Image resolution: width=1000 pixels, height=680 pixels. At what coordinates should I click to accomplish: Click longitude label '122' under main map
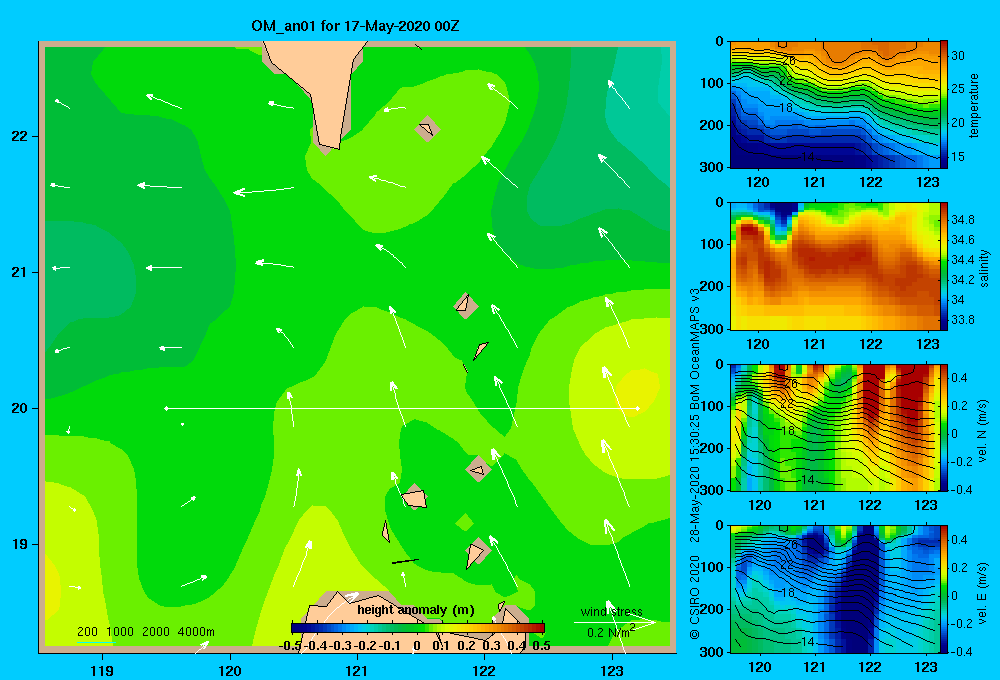coord(485,670)
